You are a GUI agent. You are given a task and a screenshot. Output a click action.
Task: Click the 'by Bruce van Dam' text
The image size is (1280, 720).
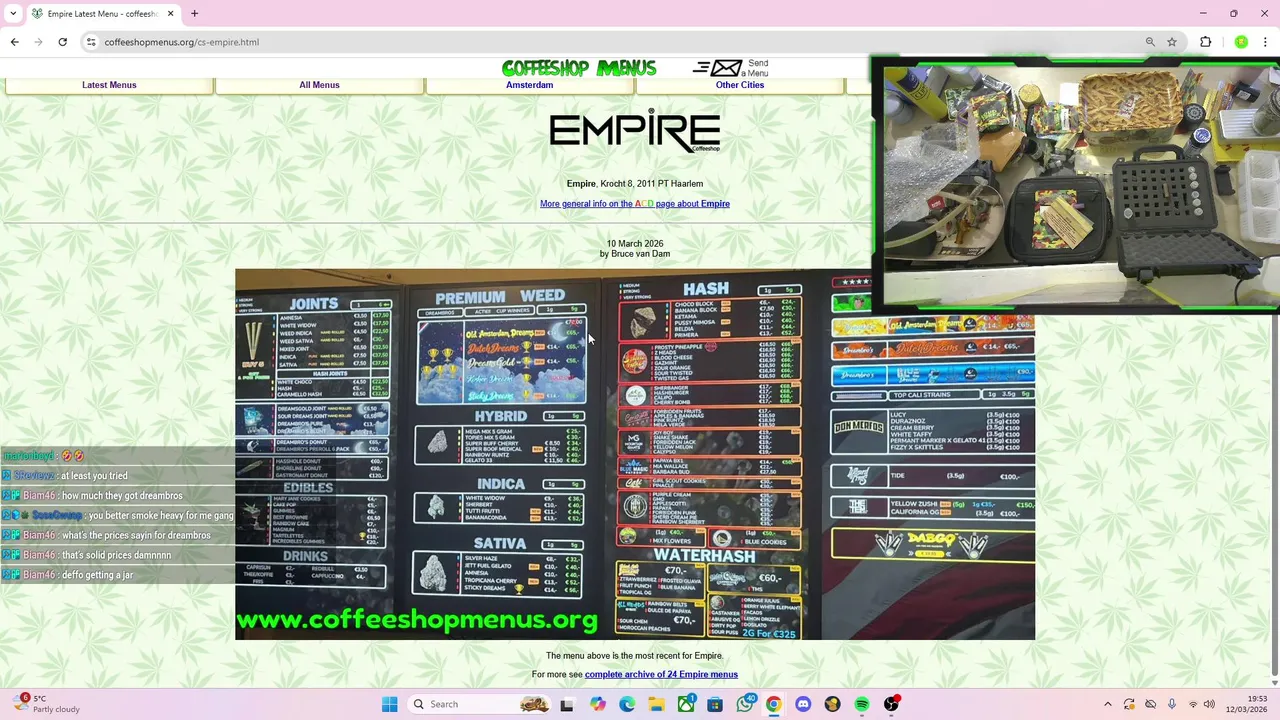635,254
